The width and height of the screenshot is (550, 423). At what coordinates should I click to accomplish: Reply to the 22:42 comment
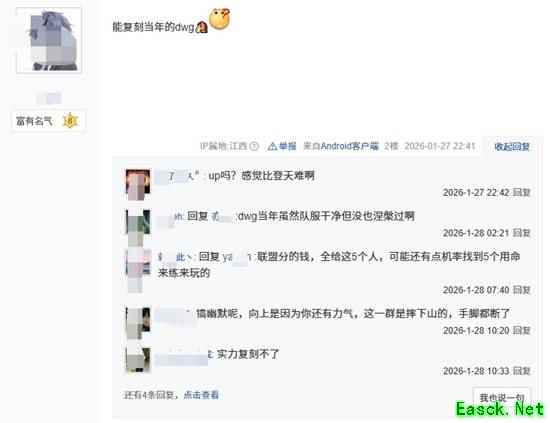pyautogui.click(x=522, y=192)
